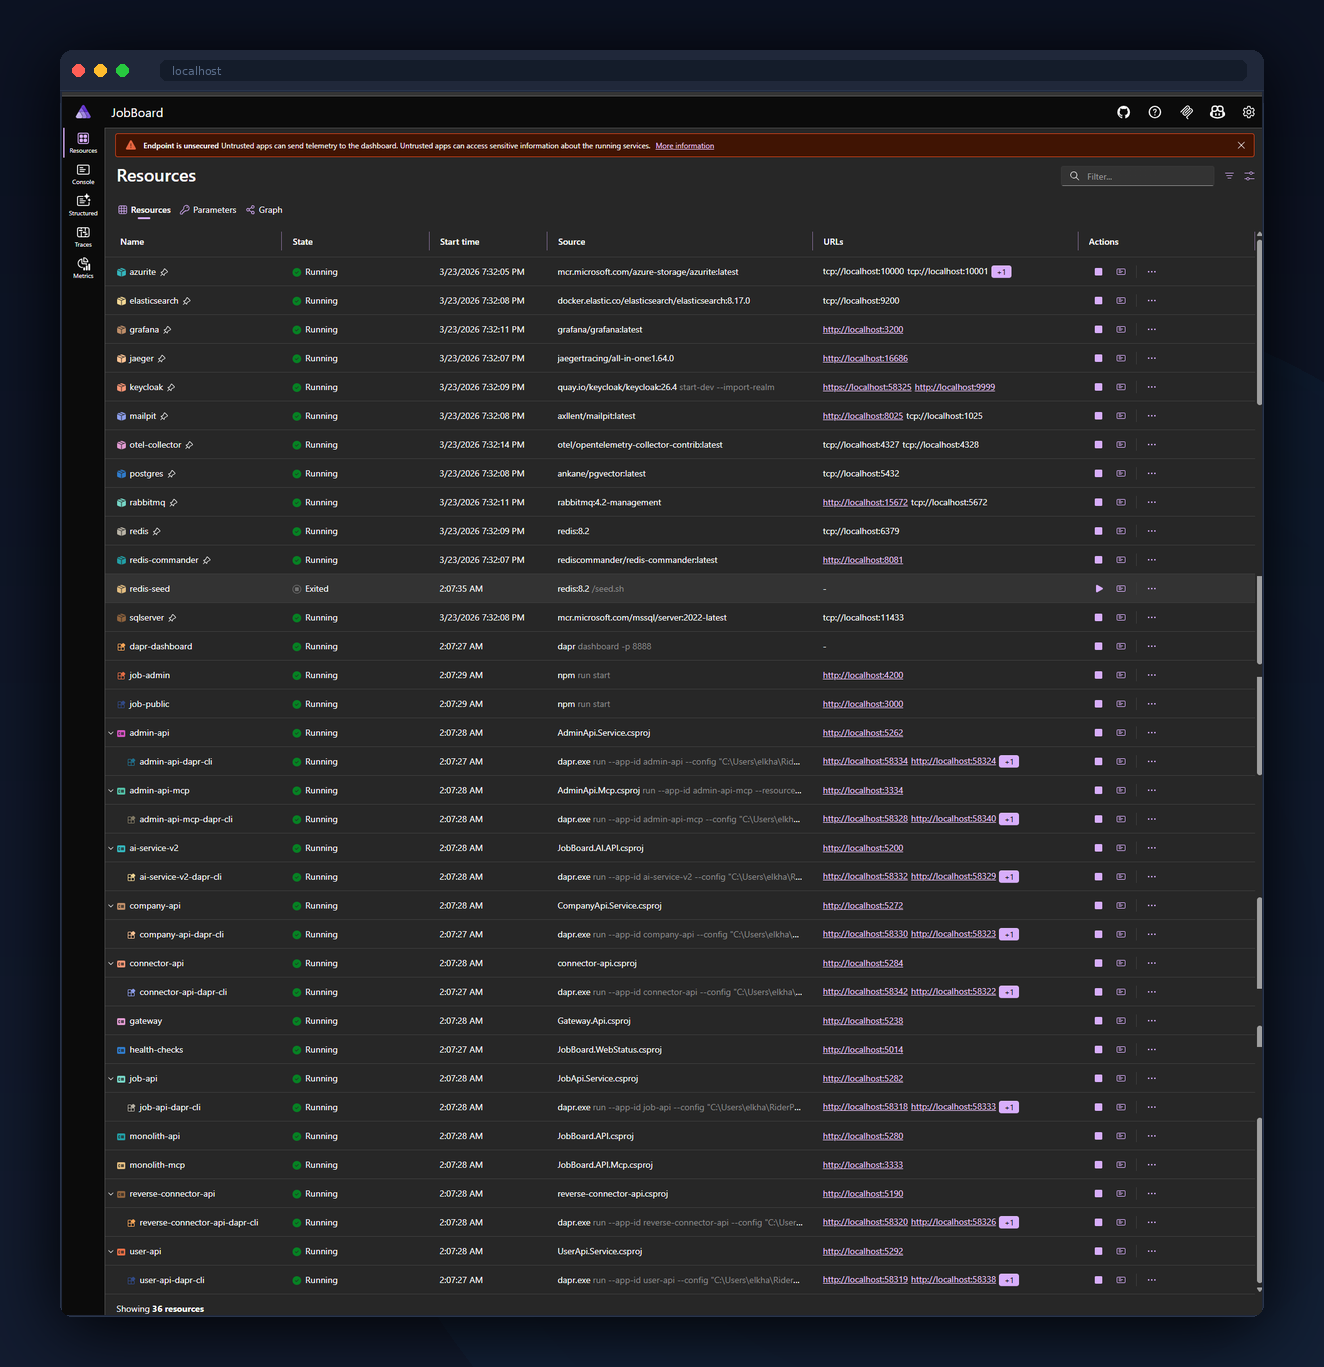
Task: Open the grafana localhost:3200 URL
Action: (862, 330)
